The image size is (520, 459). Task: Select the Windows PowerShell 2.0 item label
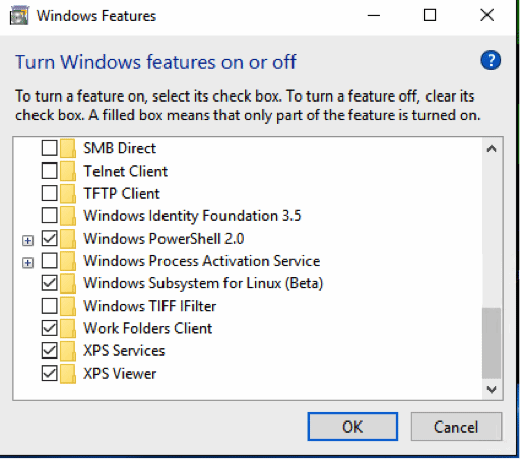coord(164,239)
